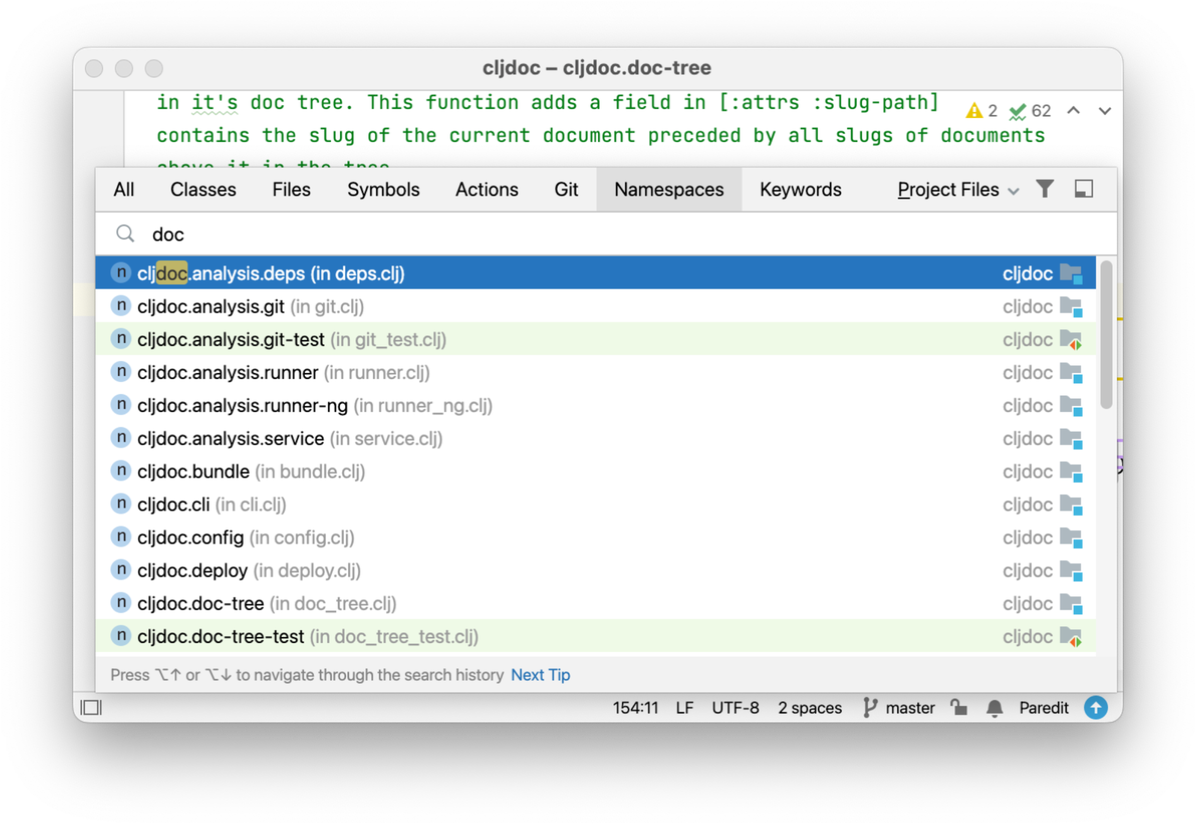The width and height of the screenshot is (1196, 824).
Task: Switch to the Symbols tab
Action: tap(383, 189)
